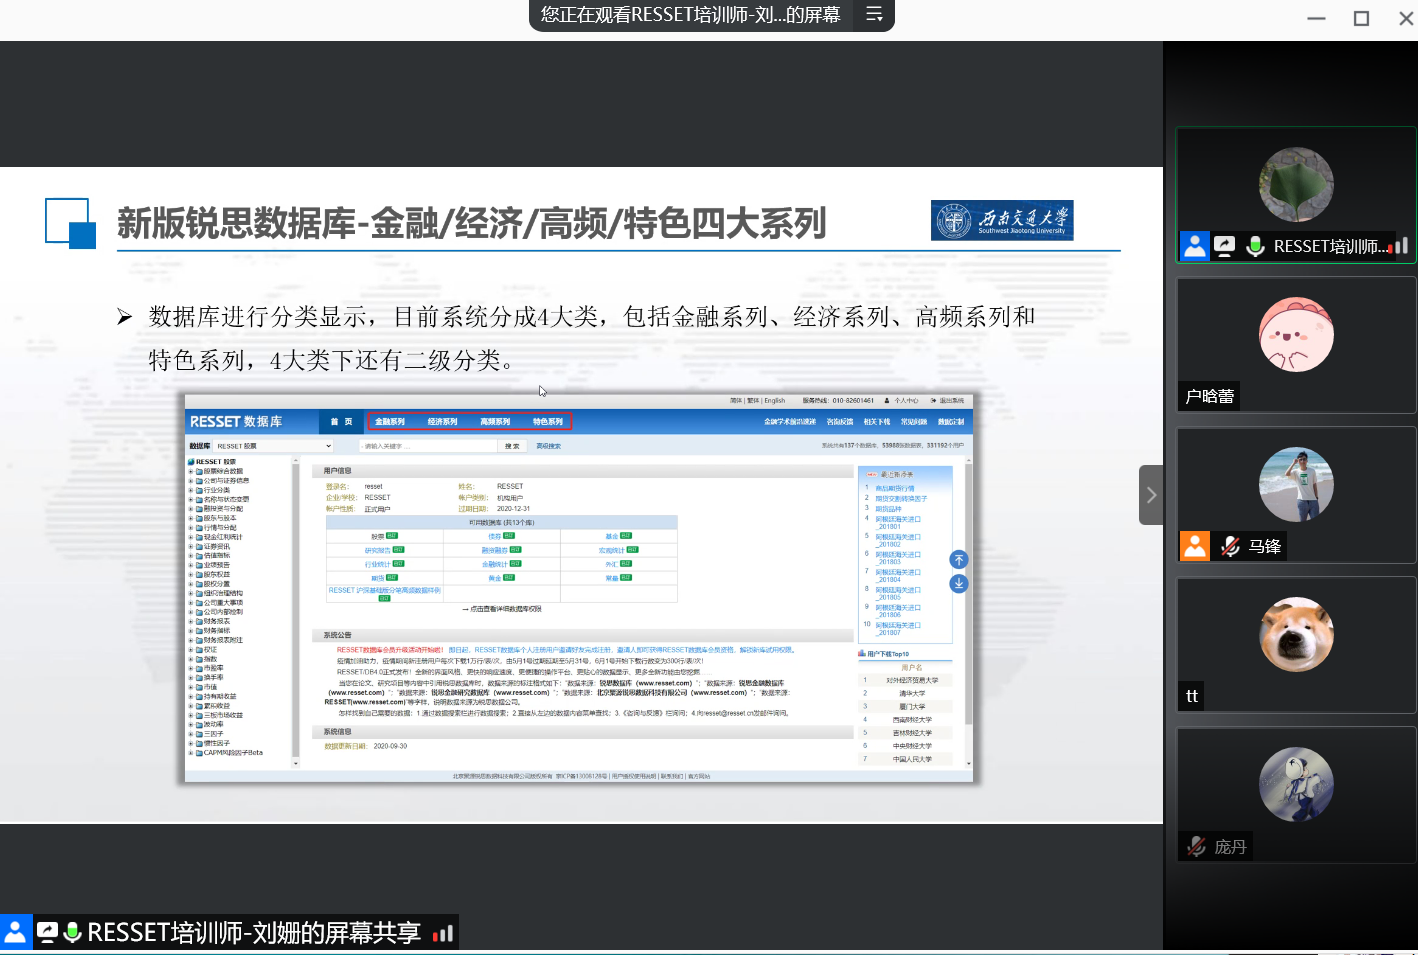
Task: Open 研究报告 database link in table
Action: (378, 550)
